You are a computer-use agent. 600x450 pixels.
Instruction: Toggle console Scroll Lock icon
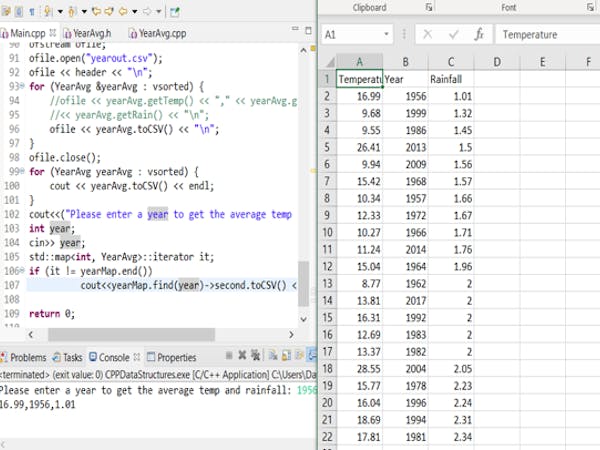coord(286,356)
